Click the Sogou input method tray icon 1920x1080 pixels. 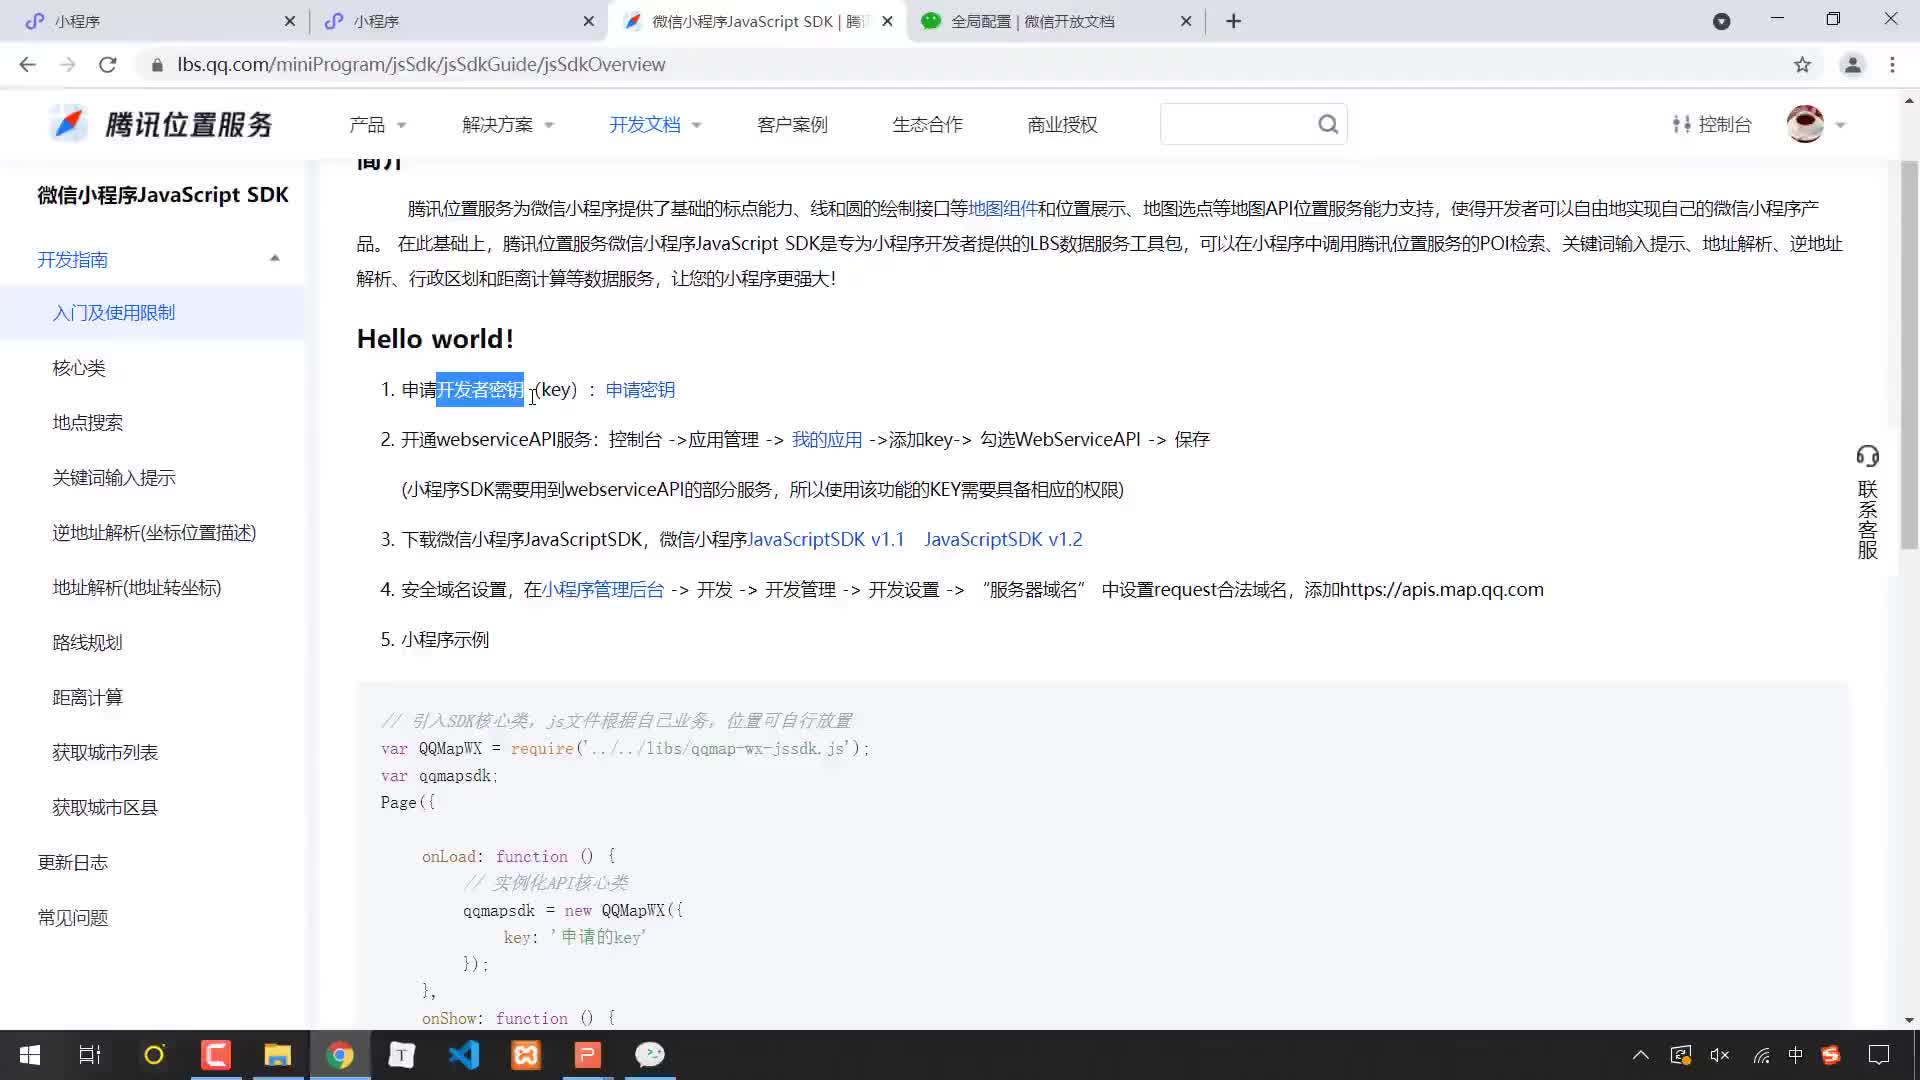click(x=1831, y=1055)
